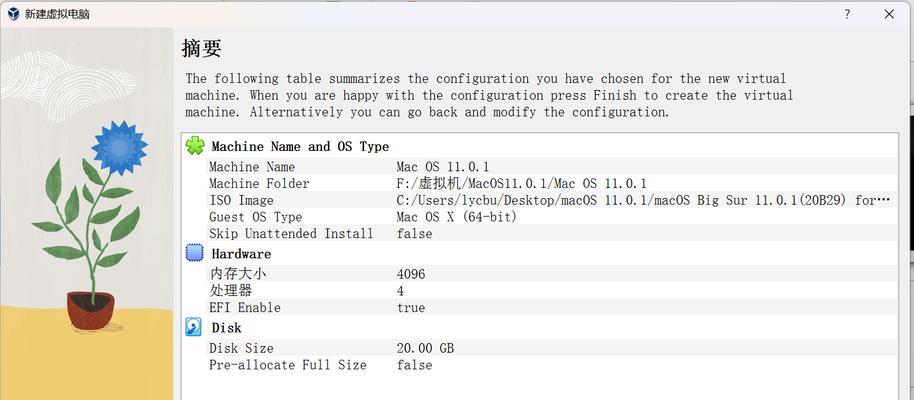Click the memory value 4096
The width and height of the screenshot is (914, 400).
click(410, 273)
